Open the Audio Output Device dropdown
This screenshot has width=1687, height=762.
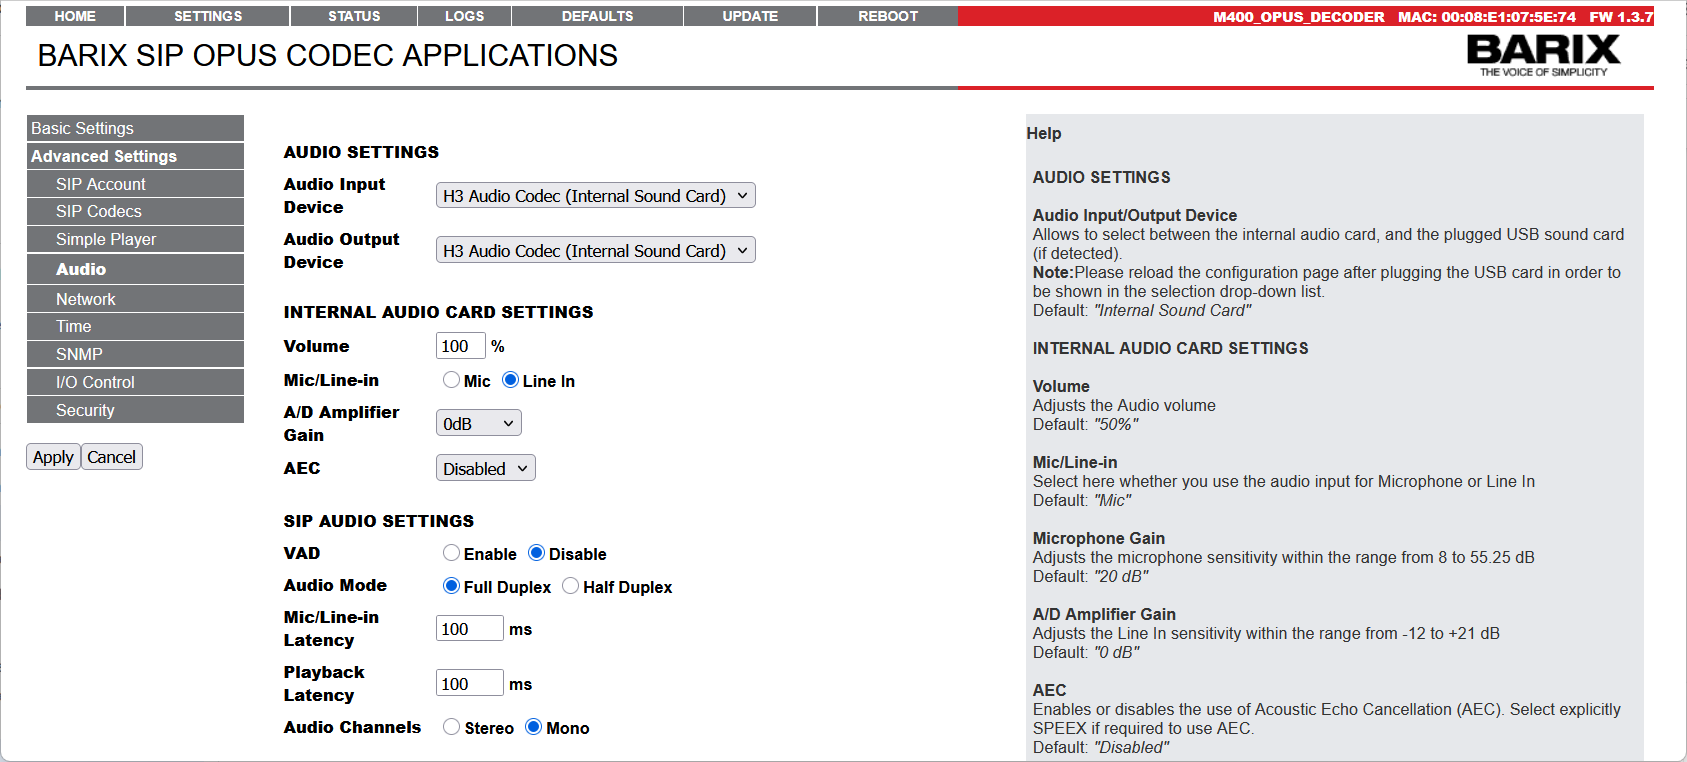tap(596, 251)
